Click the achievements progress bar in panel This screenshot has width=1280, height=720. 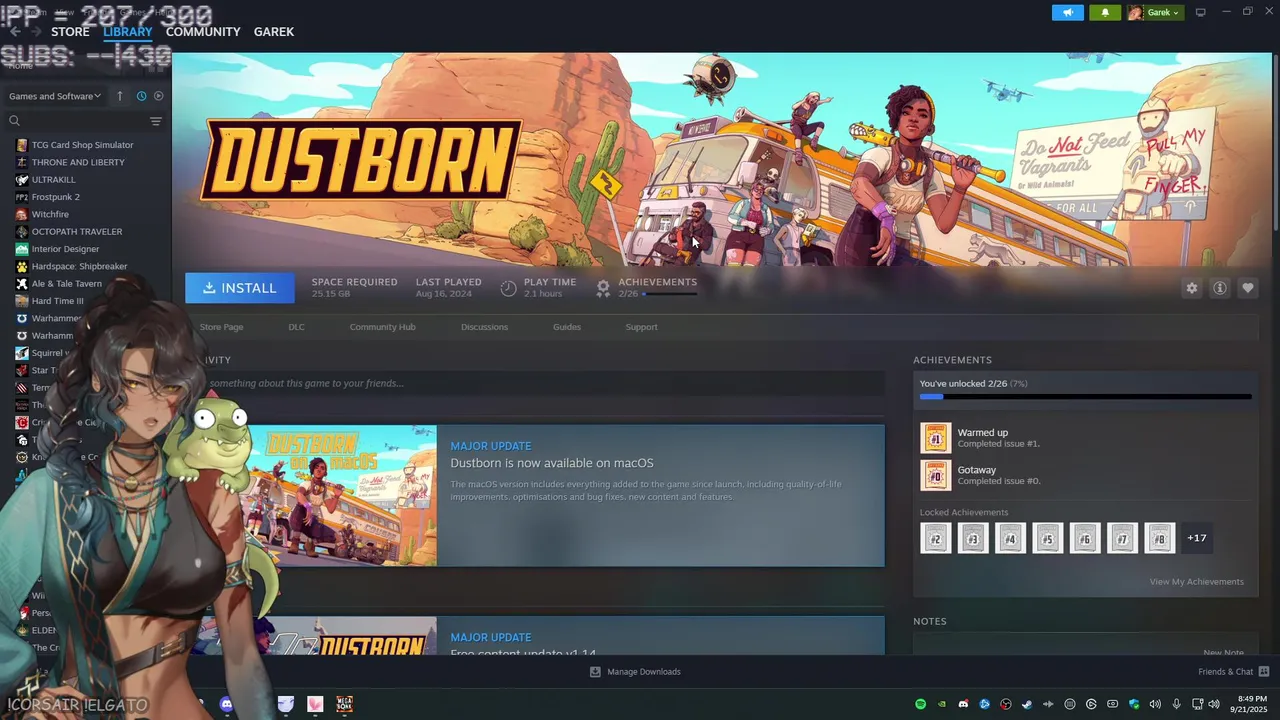pos(1085,397)
